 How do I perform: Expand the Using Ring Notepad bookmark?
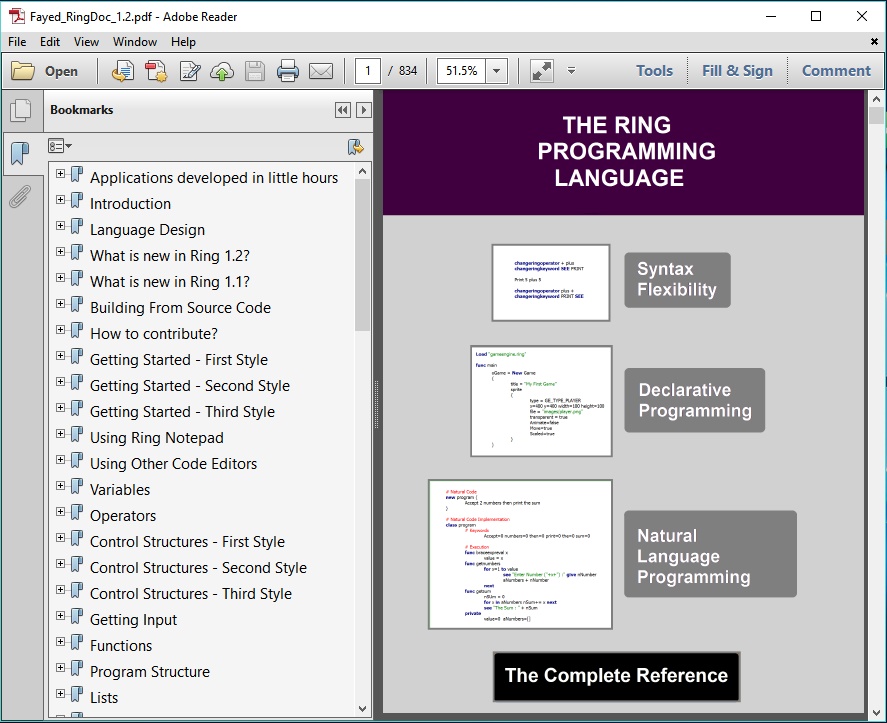[x=61, y=433]
